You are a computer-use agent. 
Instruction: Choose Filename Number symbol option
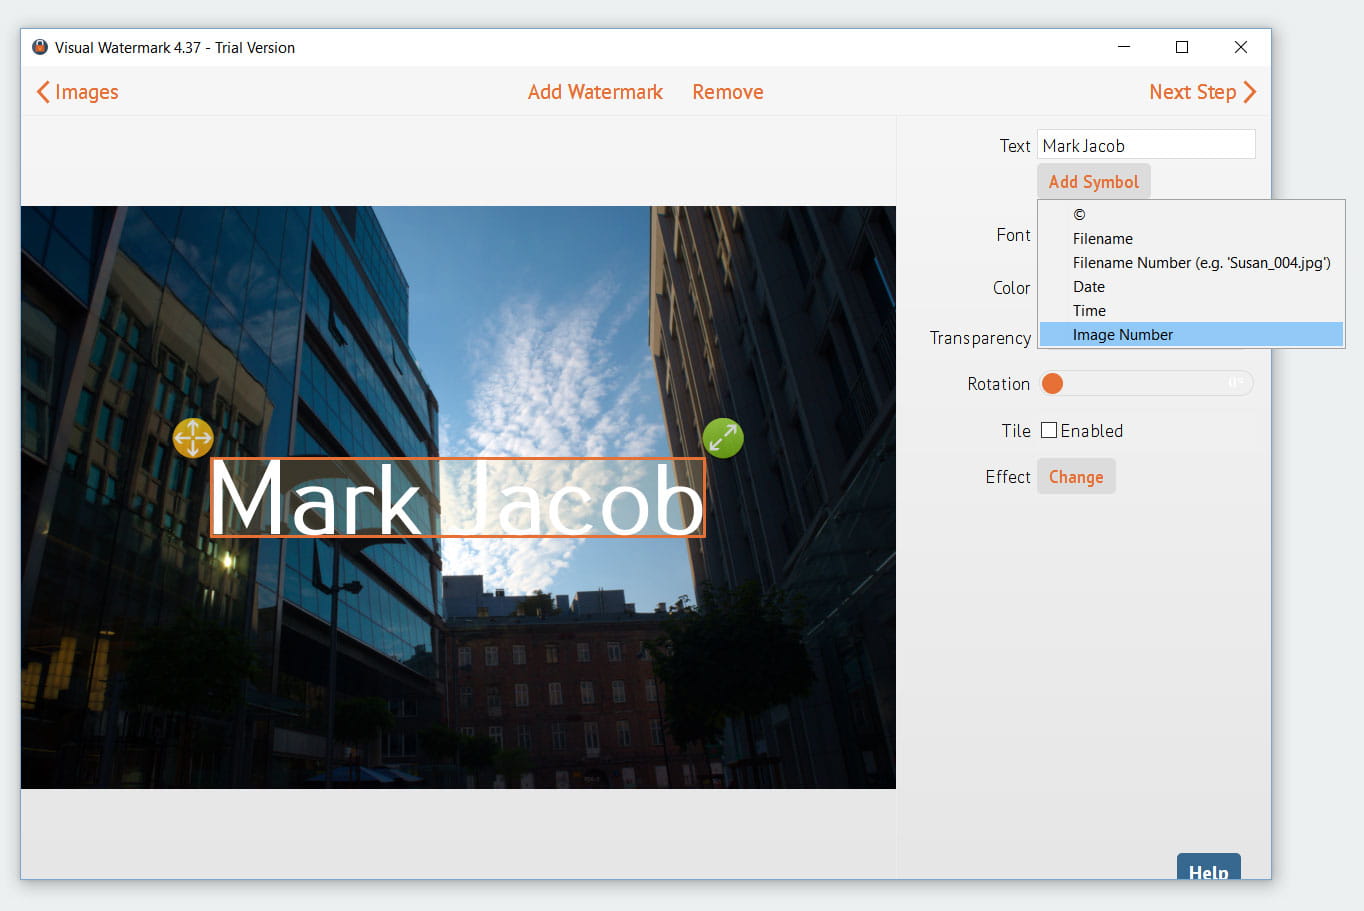tap(1191, 262)
